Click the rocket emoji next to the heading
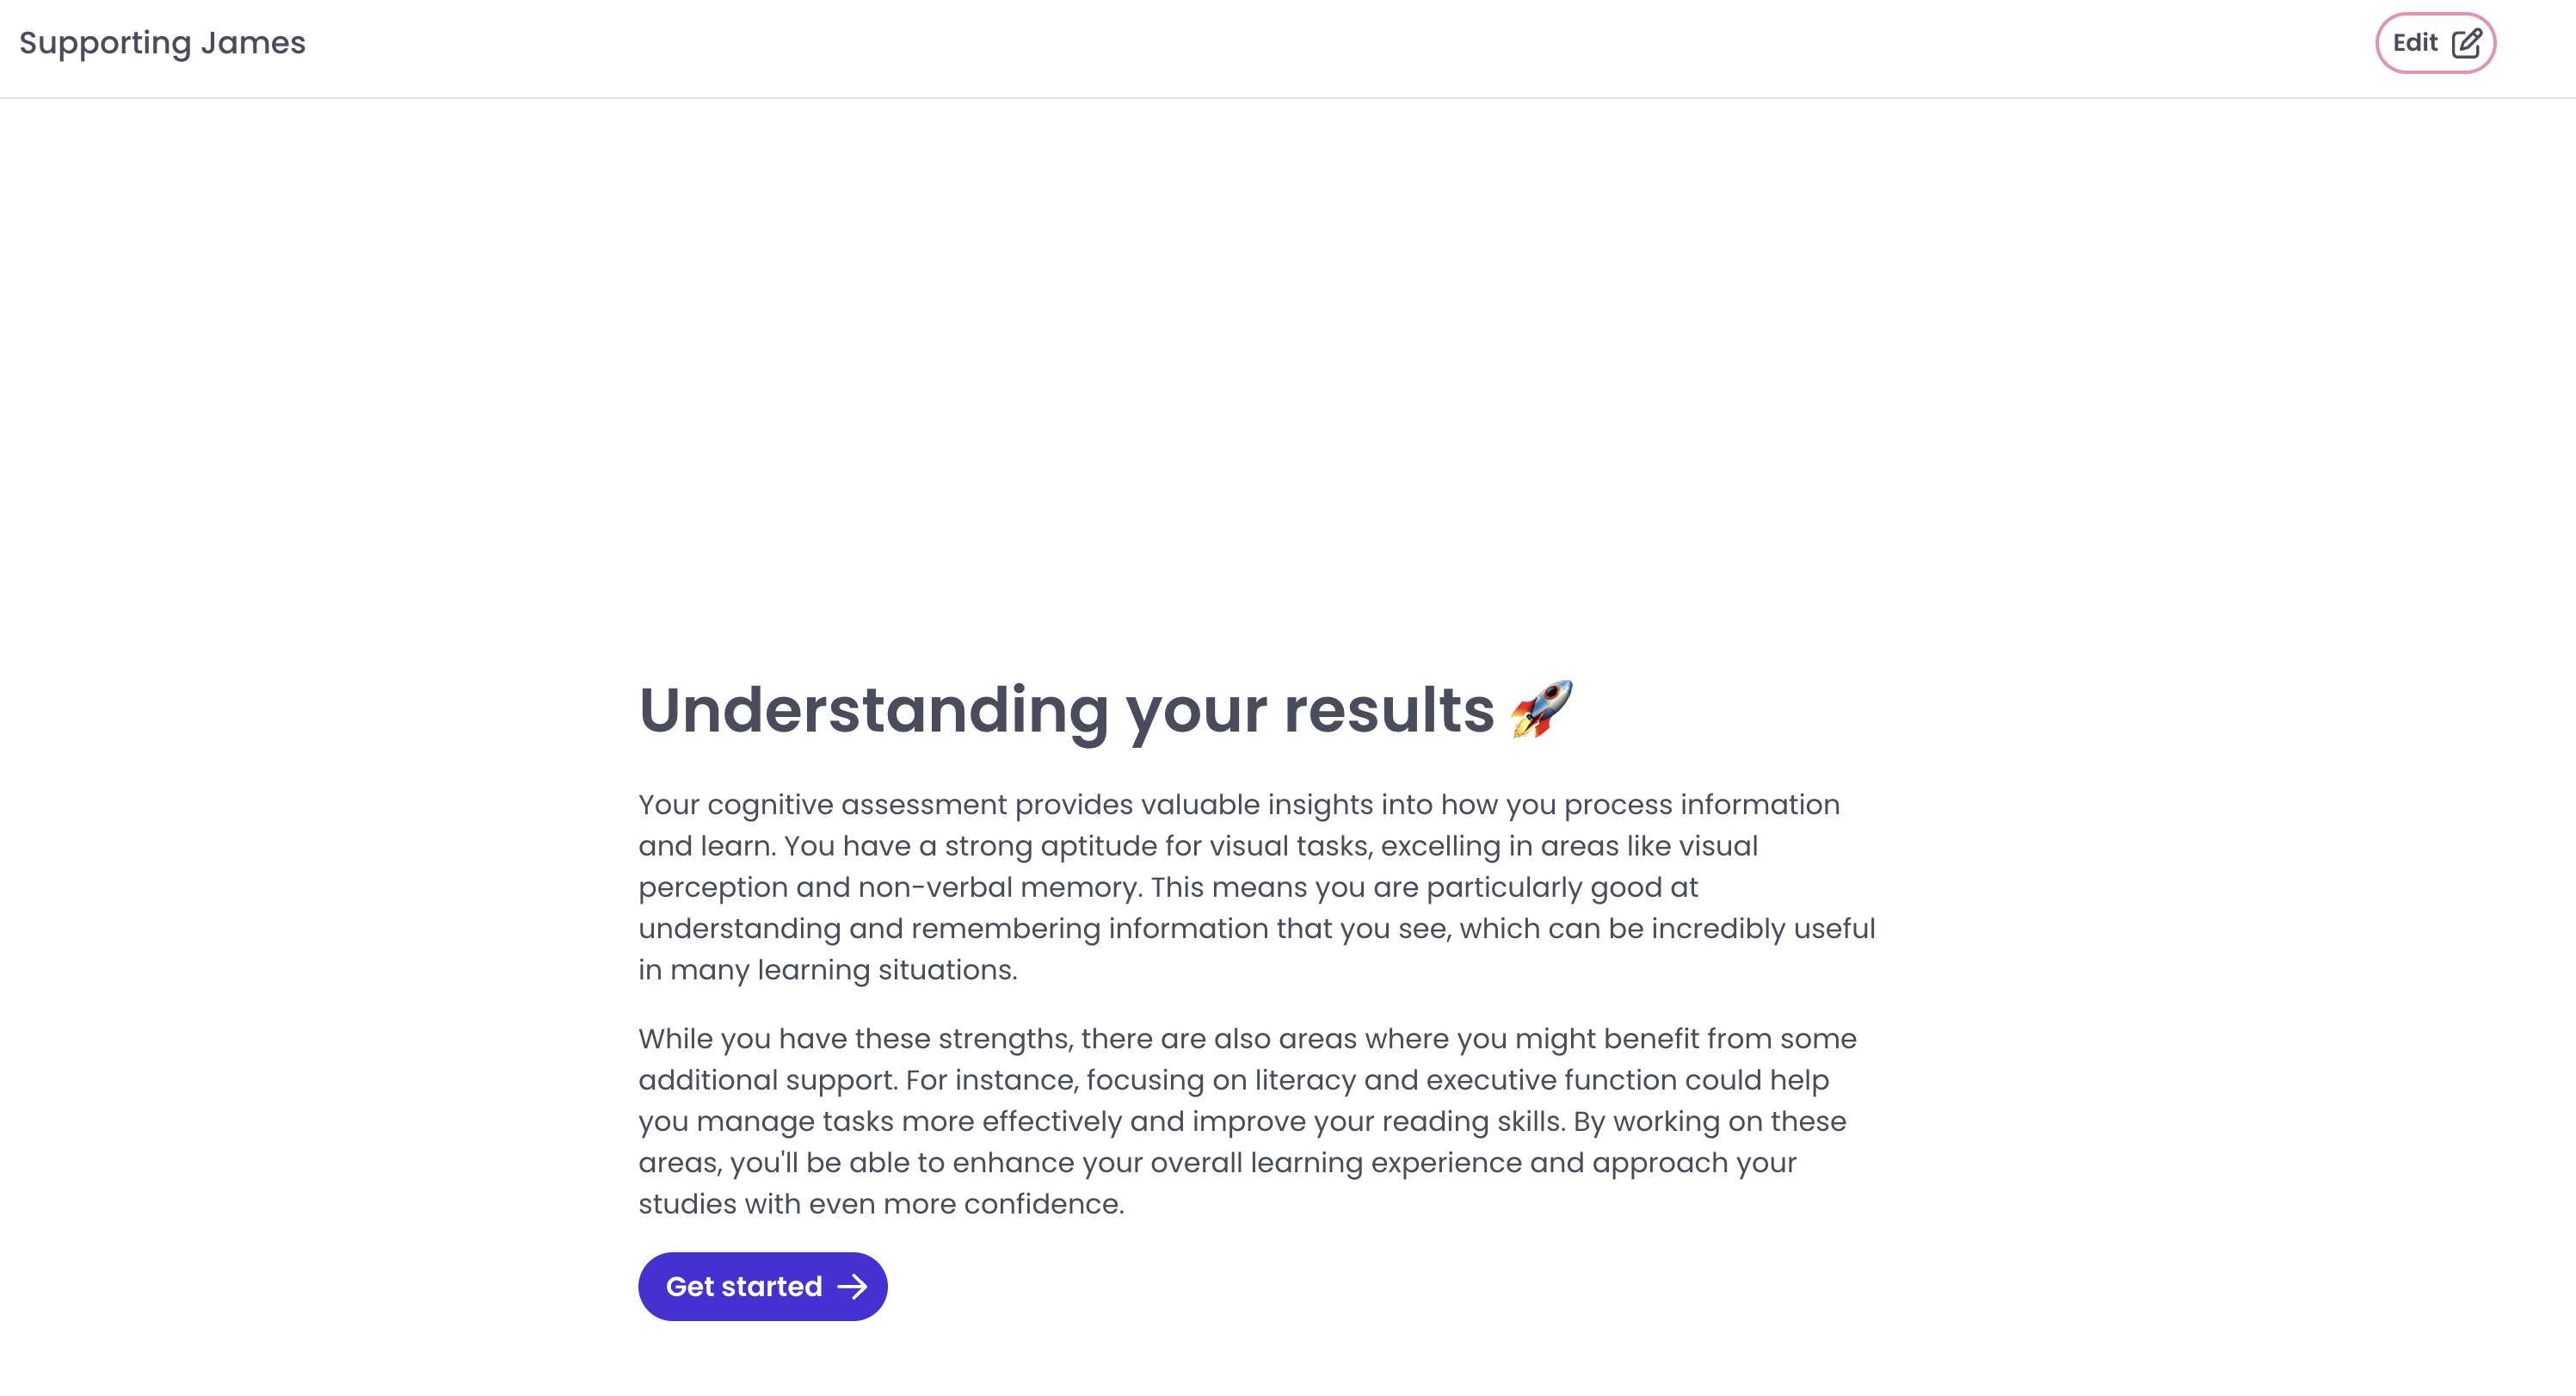This screenshot has width=2576, height=1396. pos(1541,709)
